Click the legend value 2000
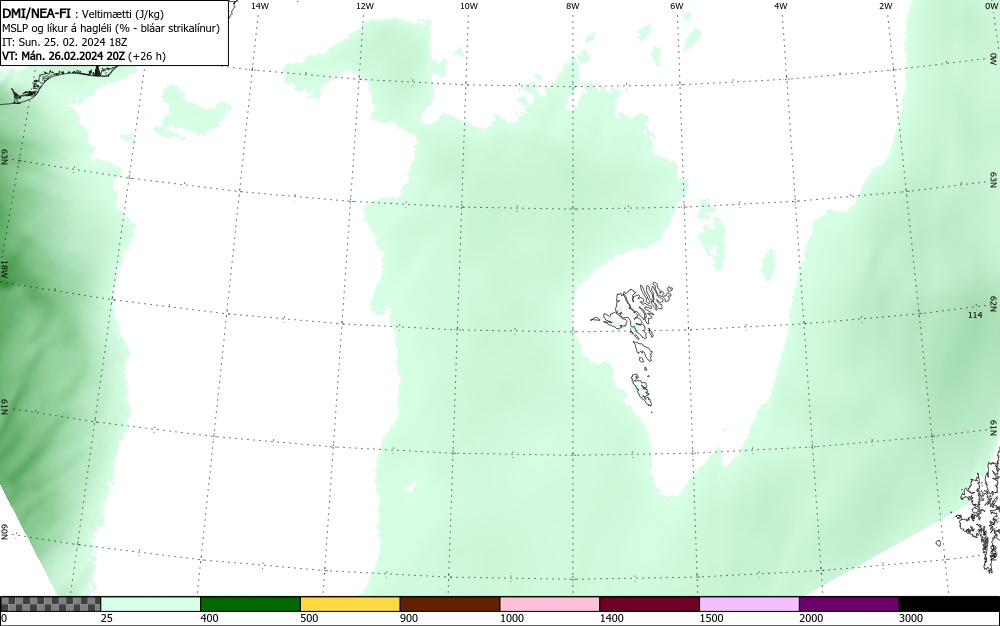 click(811, 618)
